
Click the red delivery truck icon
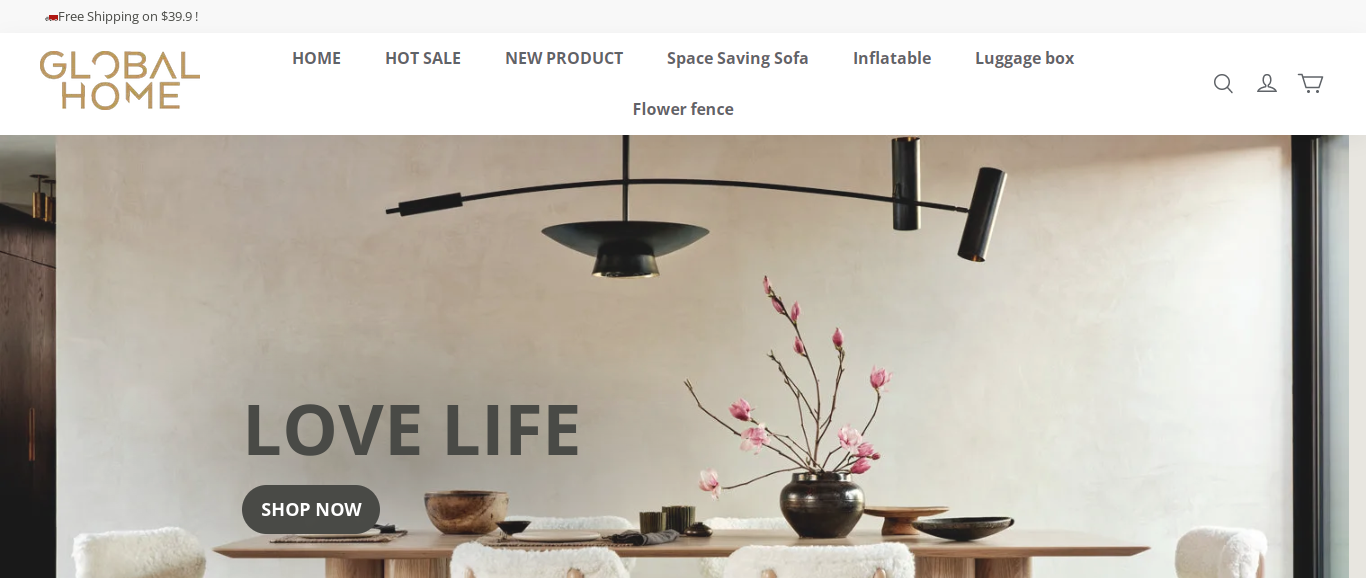coord(51,17)
